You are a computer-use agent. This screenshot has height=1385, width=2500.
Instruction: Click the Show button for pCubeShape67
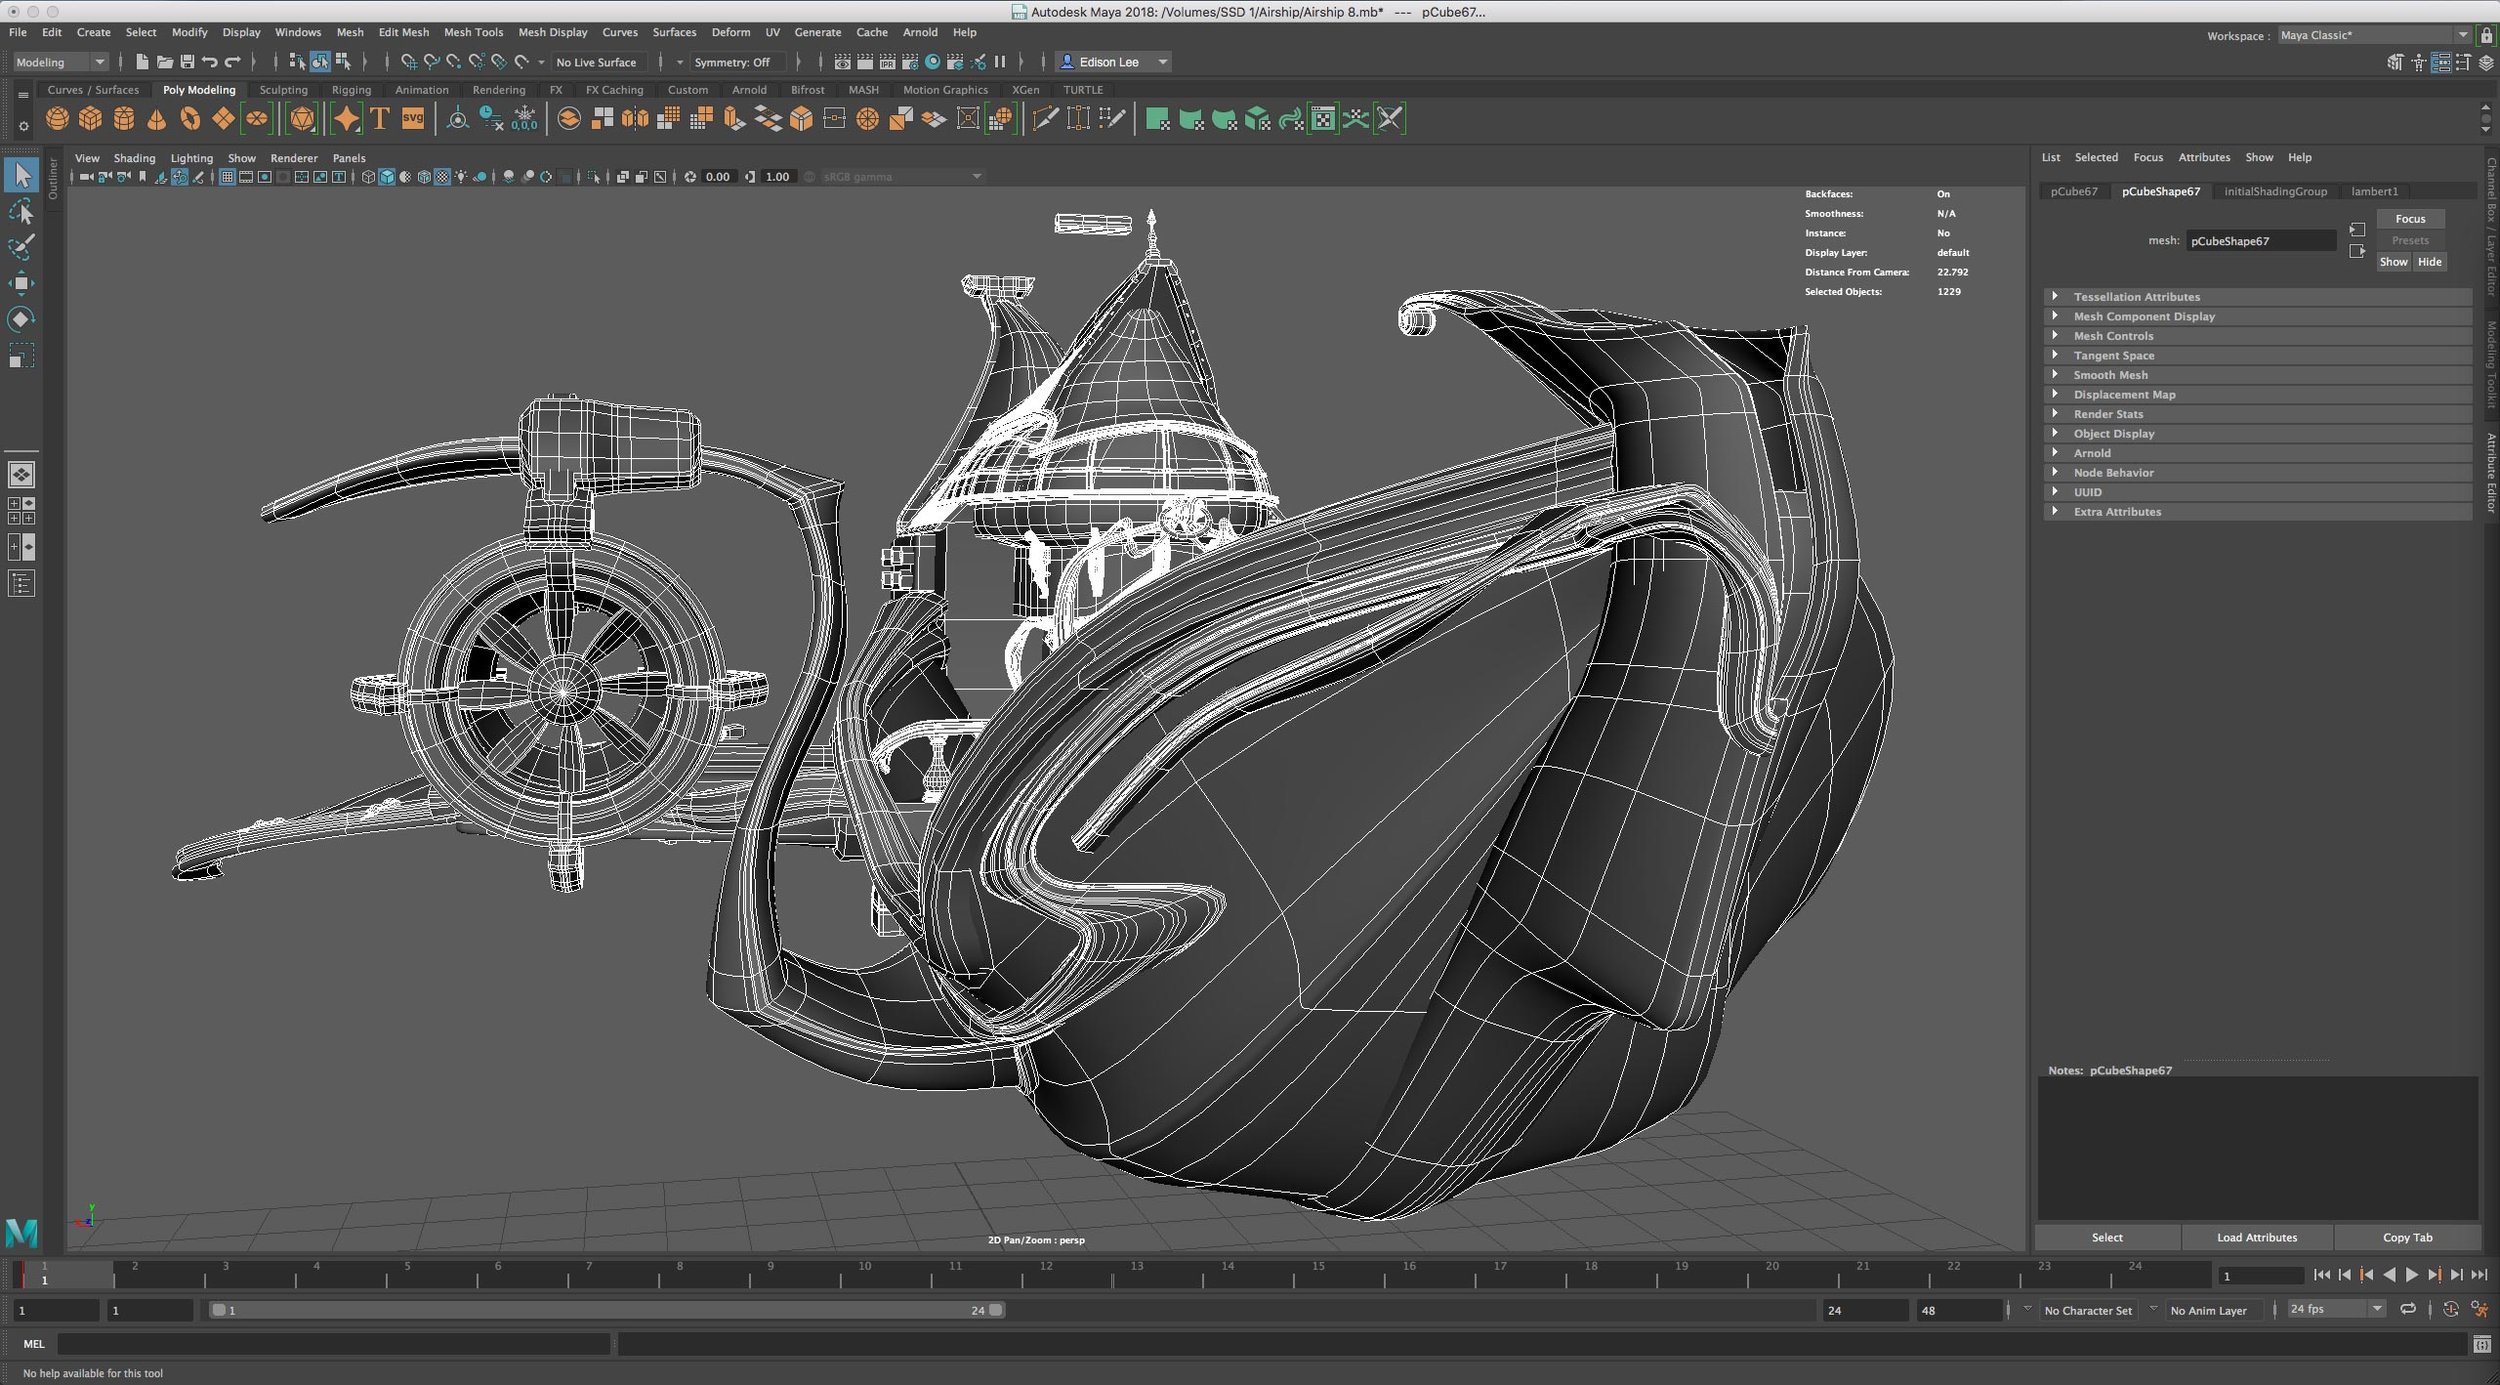[x=2393, y=261]
